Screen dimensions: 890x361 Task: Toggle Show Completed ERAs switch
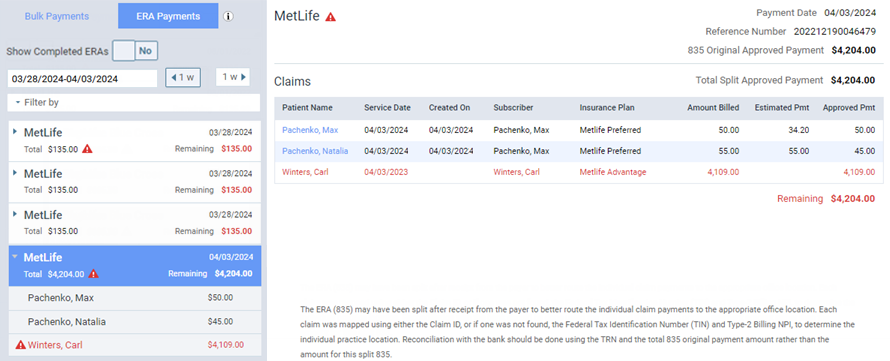pos(135,51)
